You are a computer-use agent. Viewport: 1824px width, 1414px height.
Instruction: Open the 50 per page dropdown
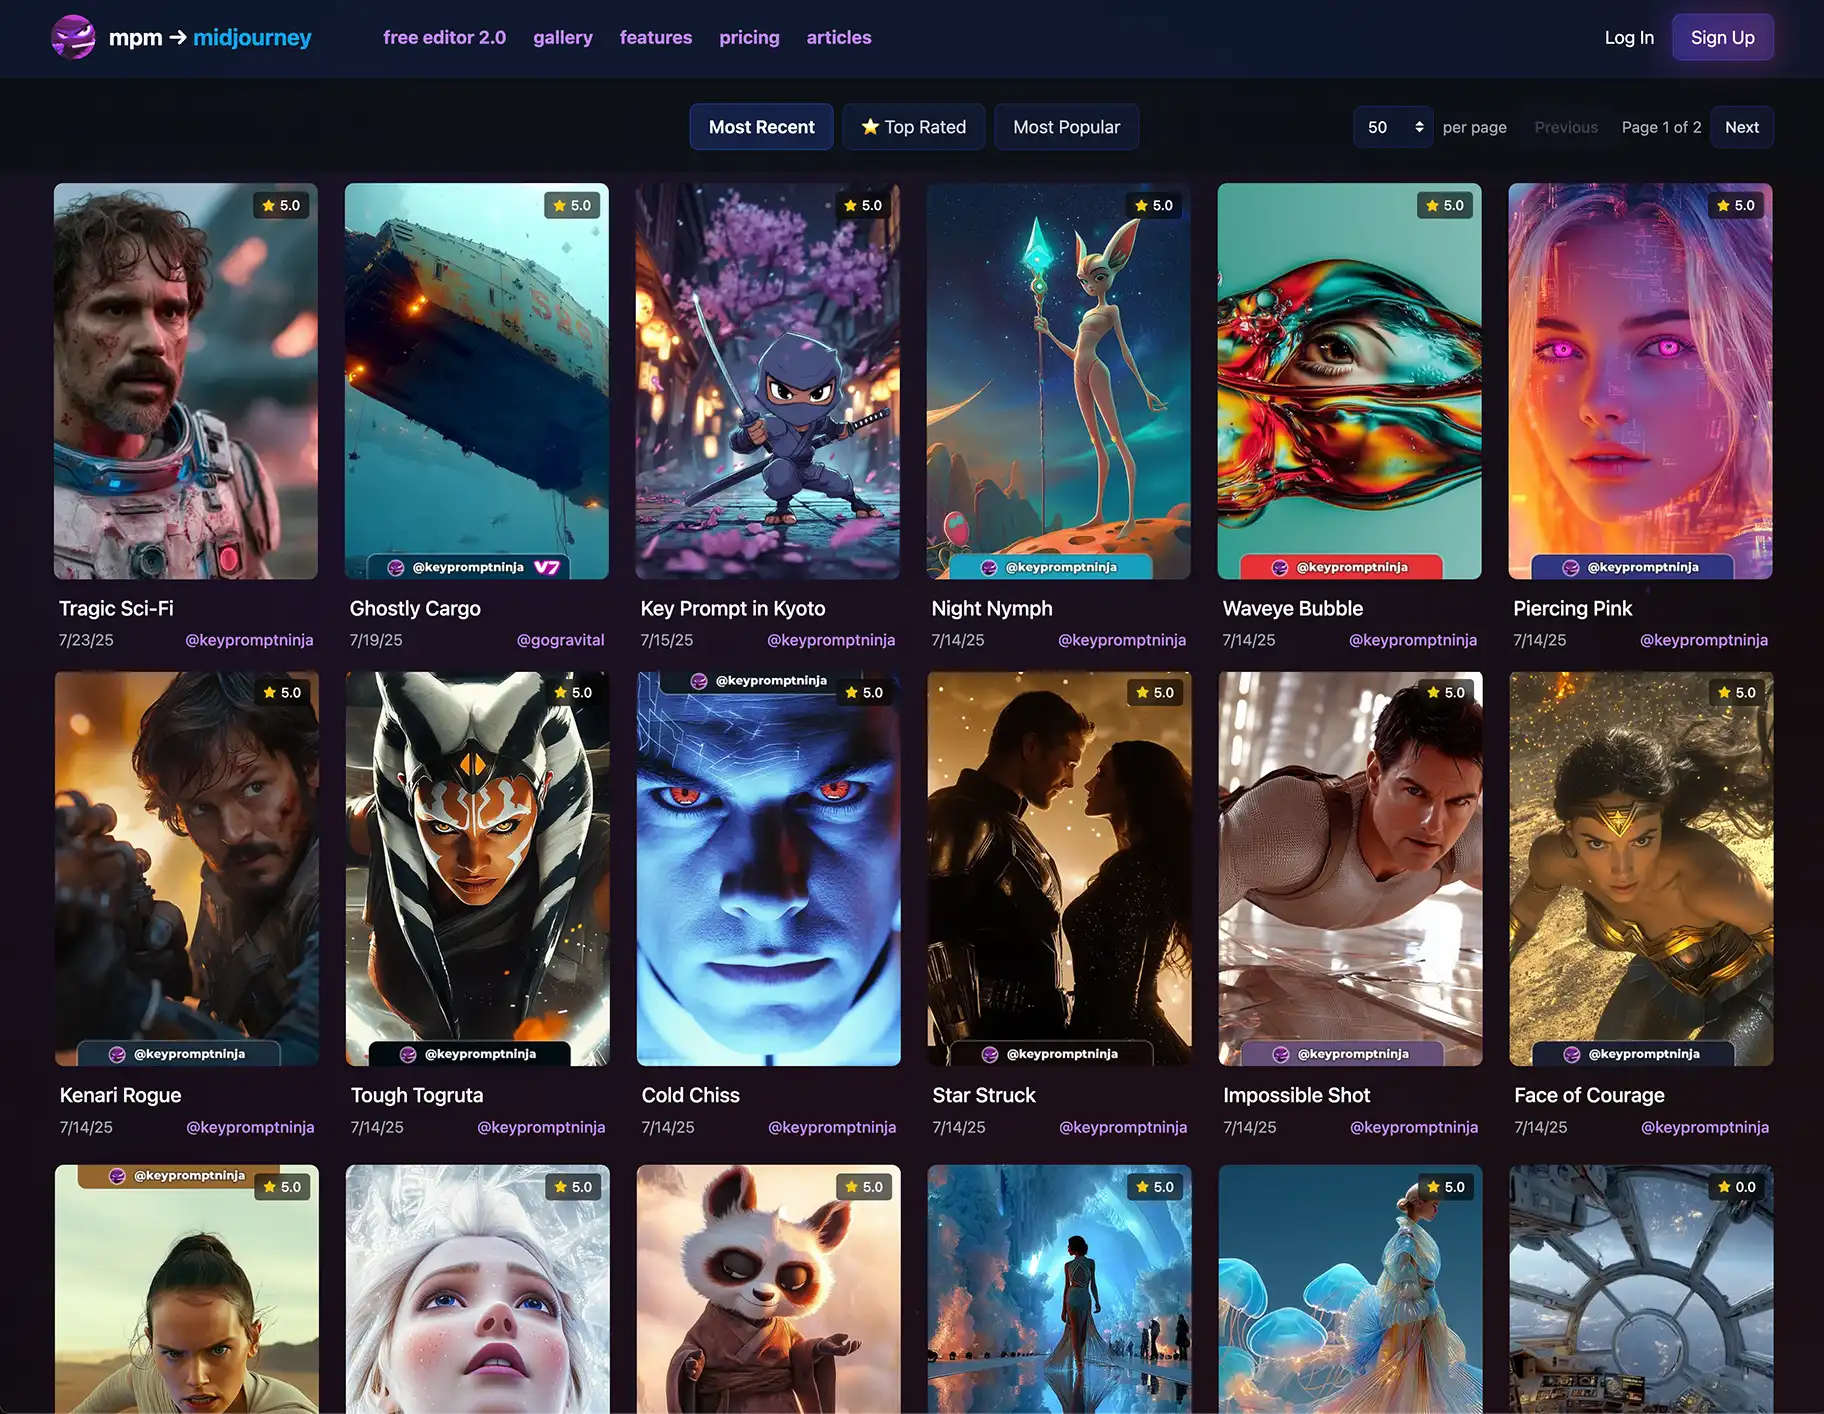point(1393,127)
